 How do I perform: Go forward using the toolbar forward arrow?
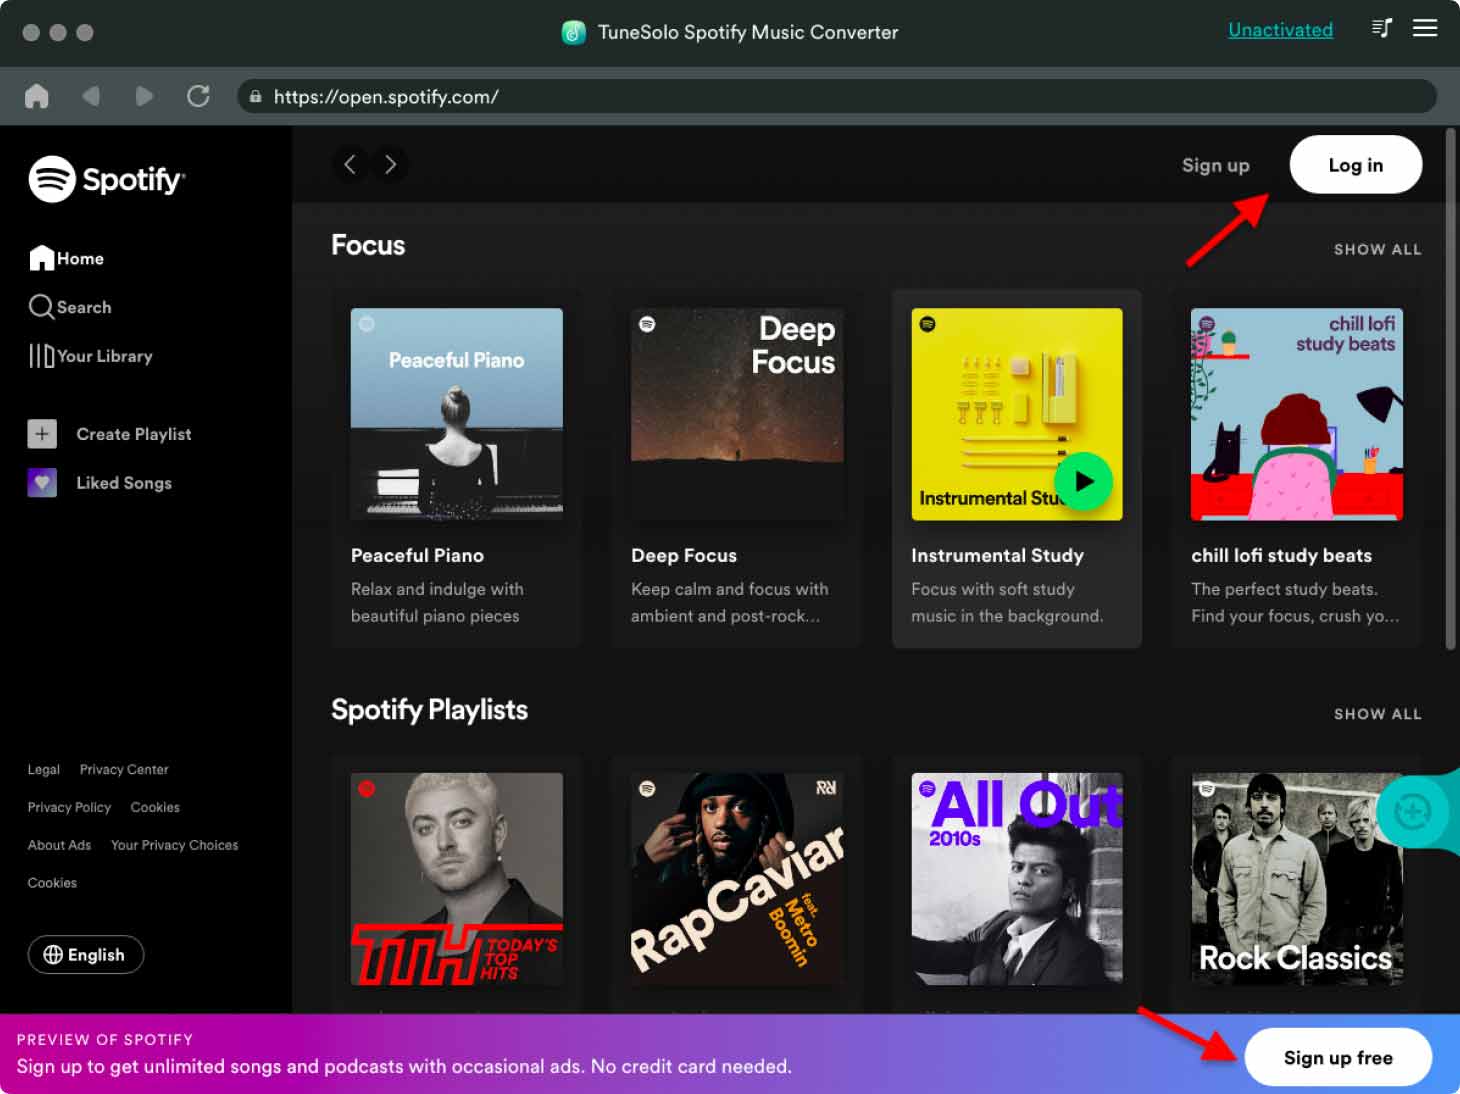(144, 96)
